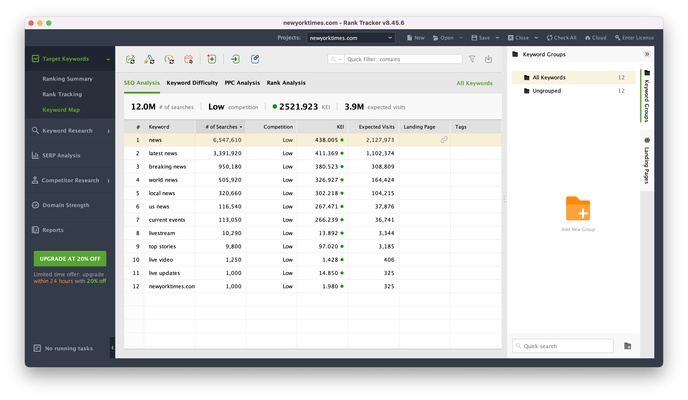Click the triangle Google Ads update icon
The height and width of the screenshot is (400, 688).
[x=149, y=59]
